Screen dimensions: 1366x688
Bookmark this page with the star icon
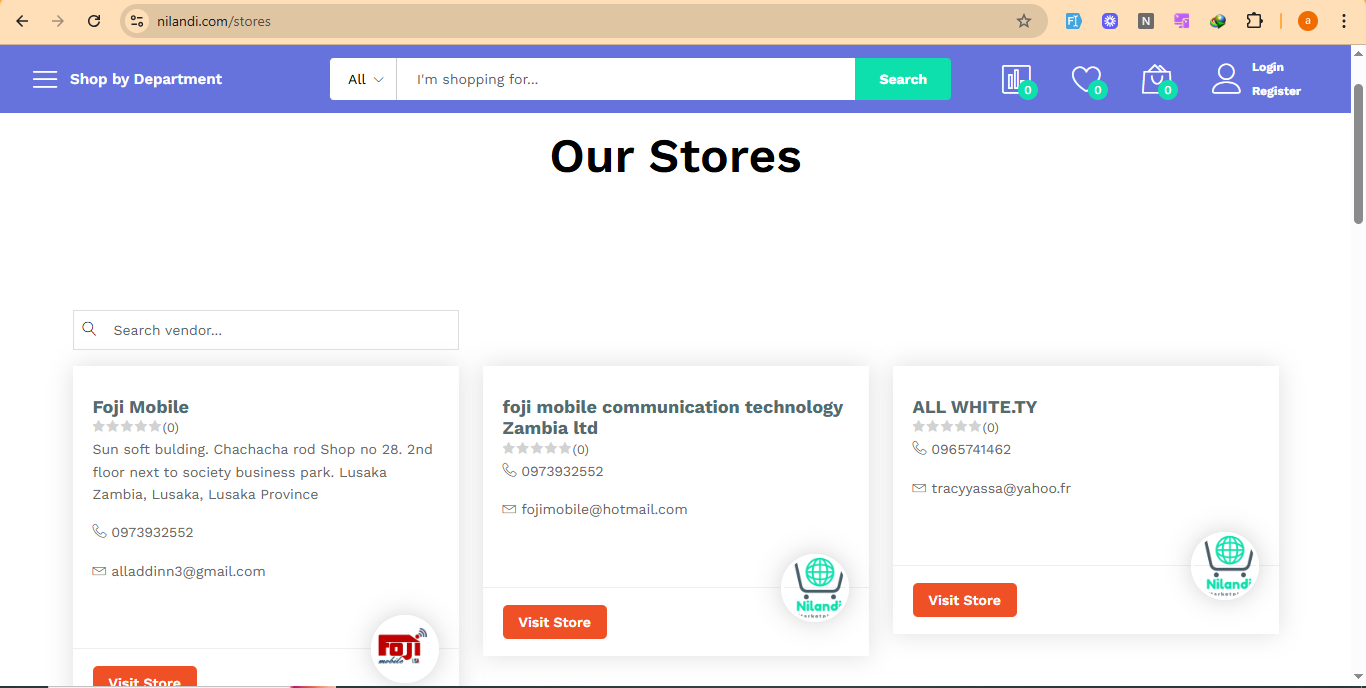pos(1023,21)
